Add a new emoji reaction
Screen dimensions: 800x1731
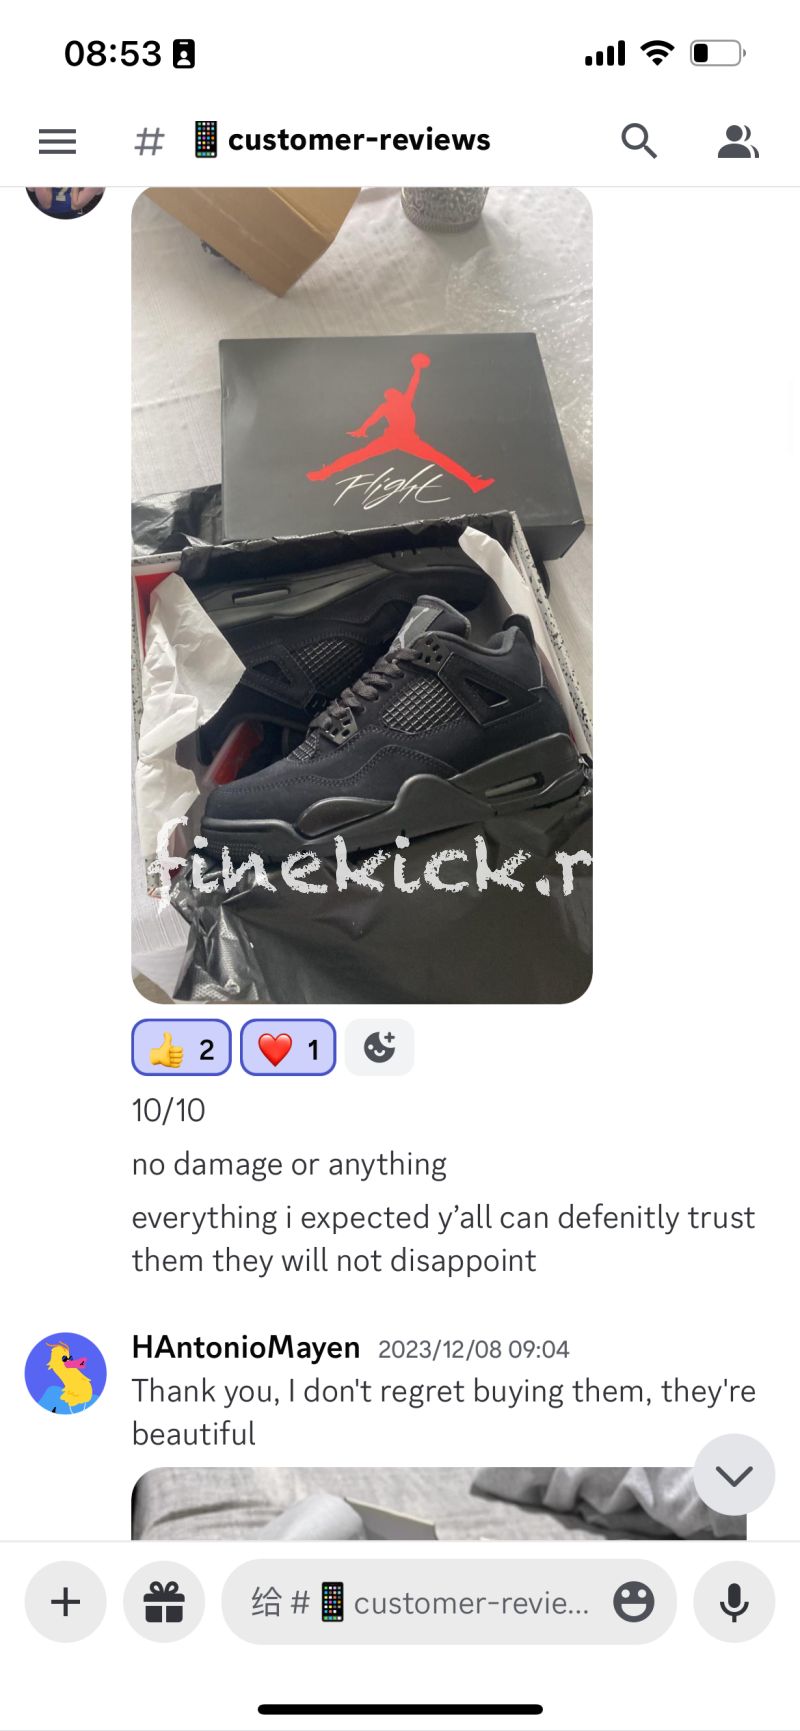[379, 1047]
